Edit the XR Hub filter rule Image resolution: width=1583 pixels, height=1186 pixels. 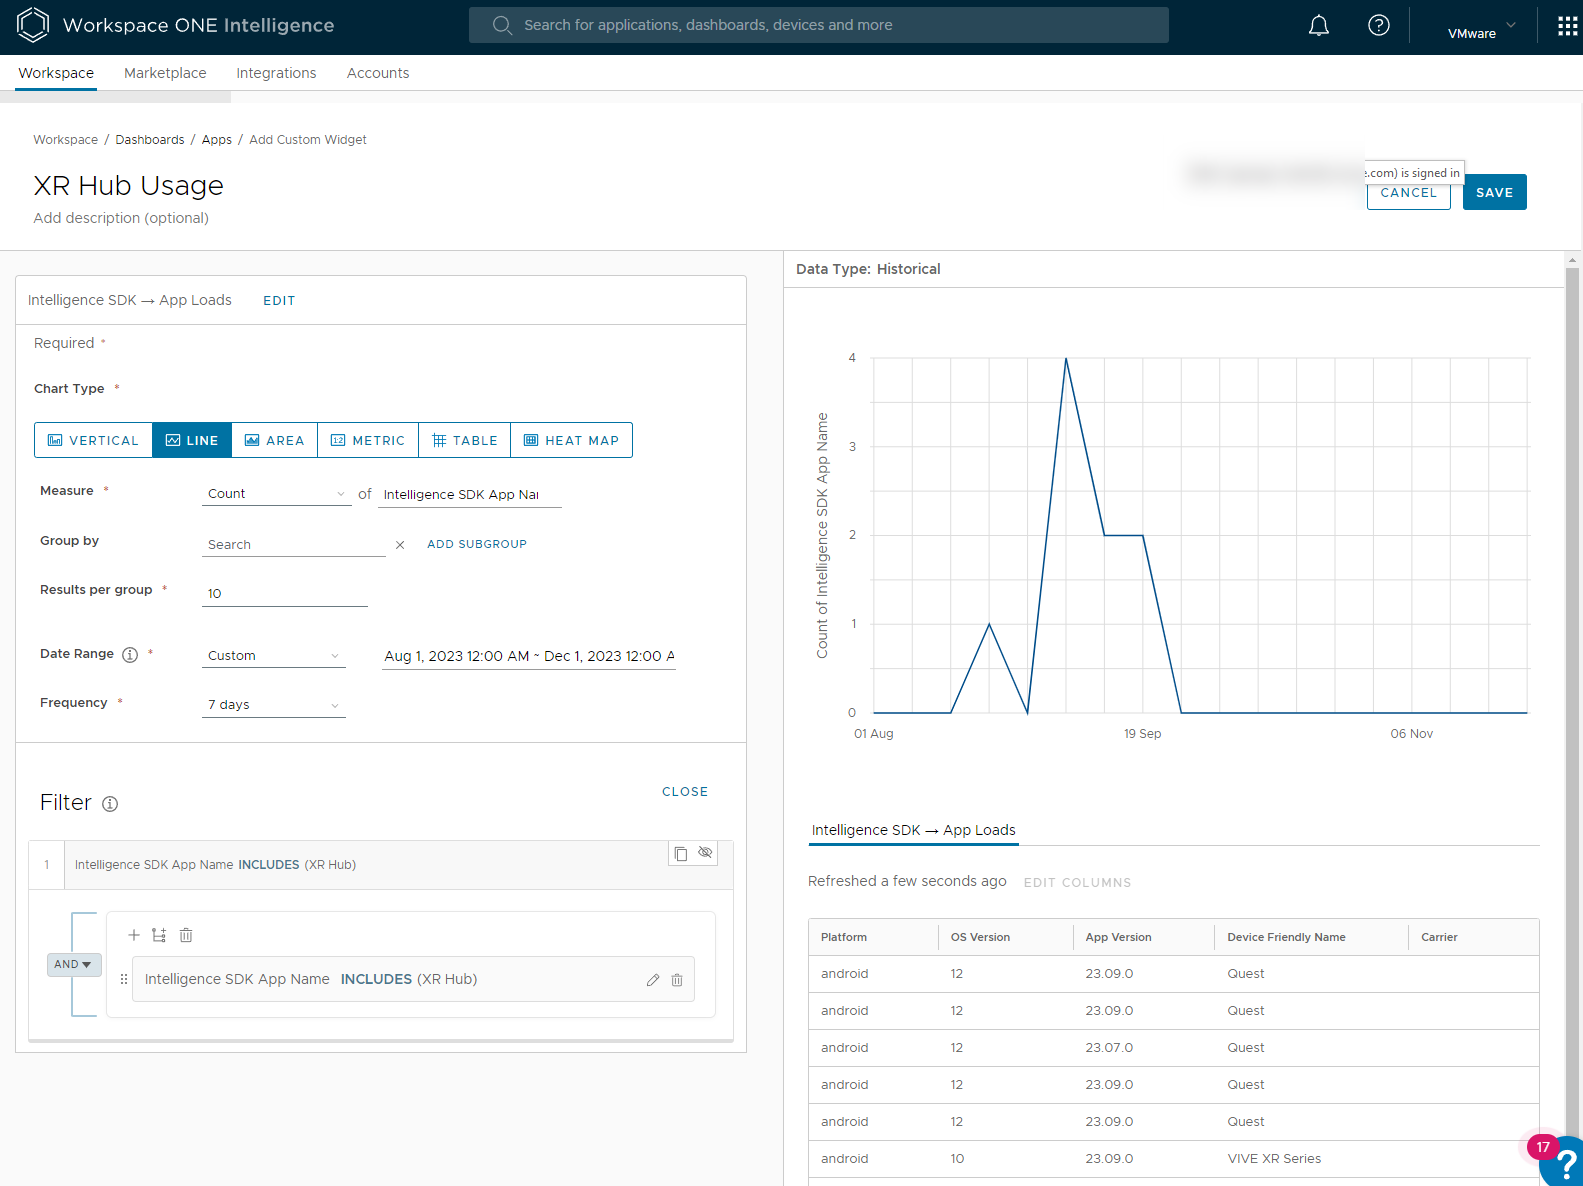653,980
